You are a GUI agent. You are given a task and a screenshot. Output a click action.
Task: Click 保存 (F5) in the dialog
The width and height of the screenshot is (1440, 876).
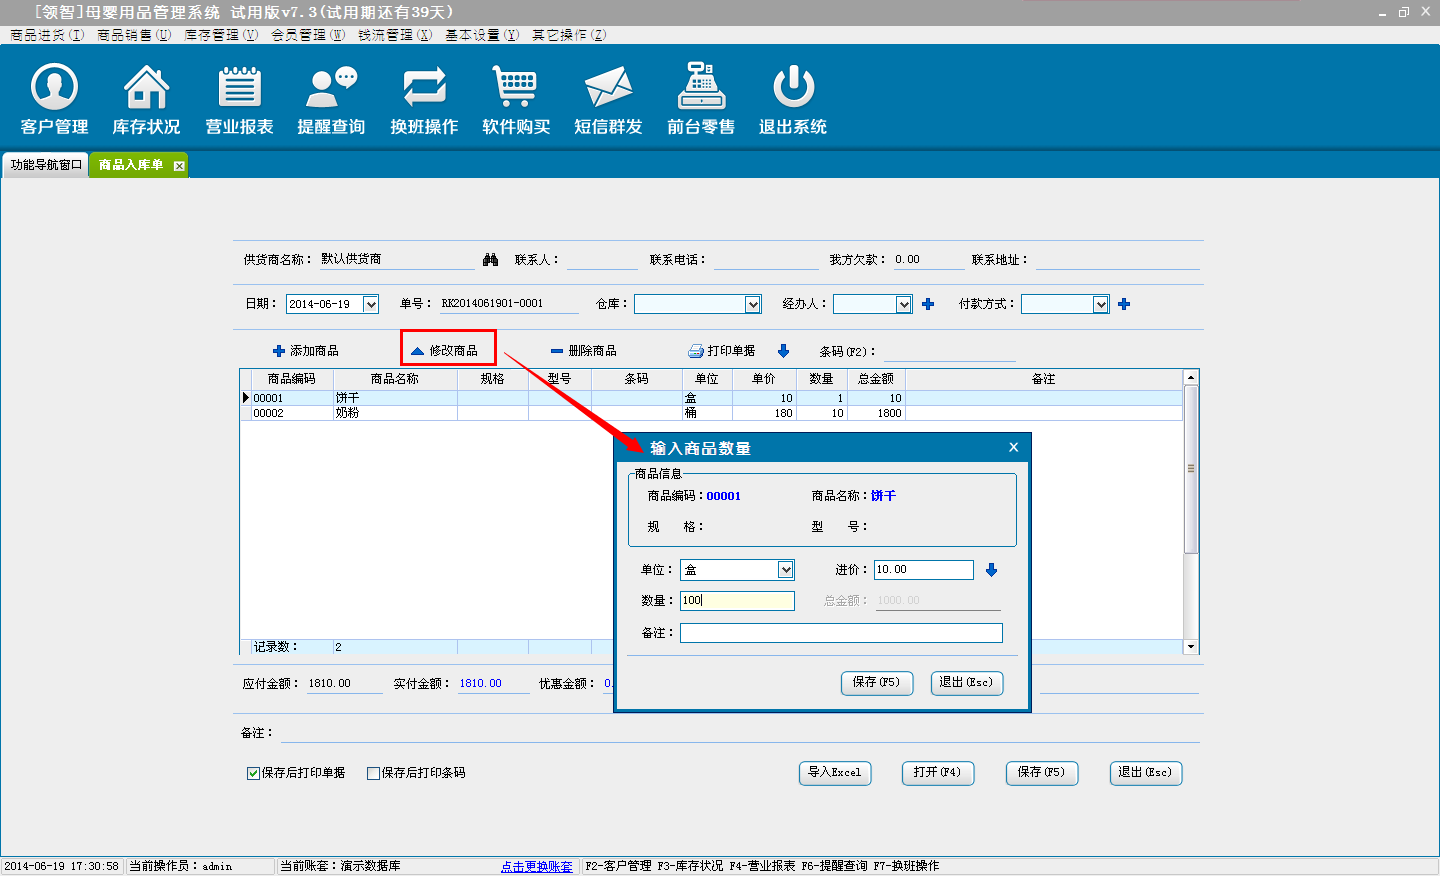[876, 683]
